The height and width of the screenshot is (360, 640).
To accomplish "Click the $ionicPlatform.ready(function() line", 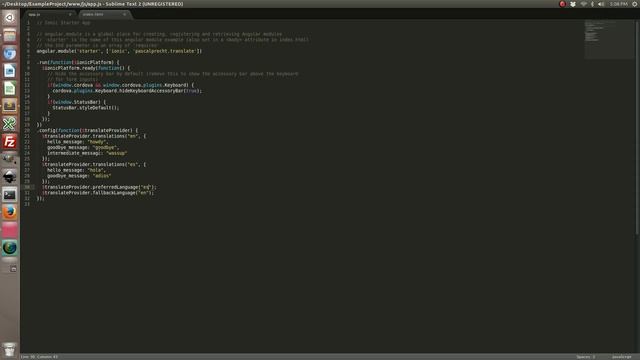I will pos(86,68).
